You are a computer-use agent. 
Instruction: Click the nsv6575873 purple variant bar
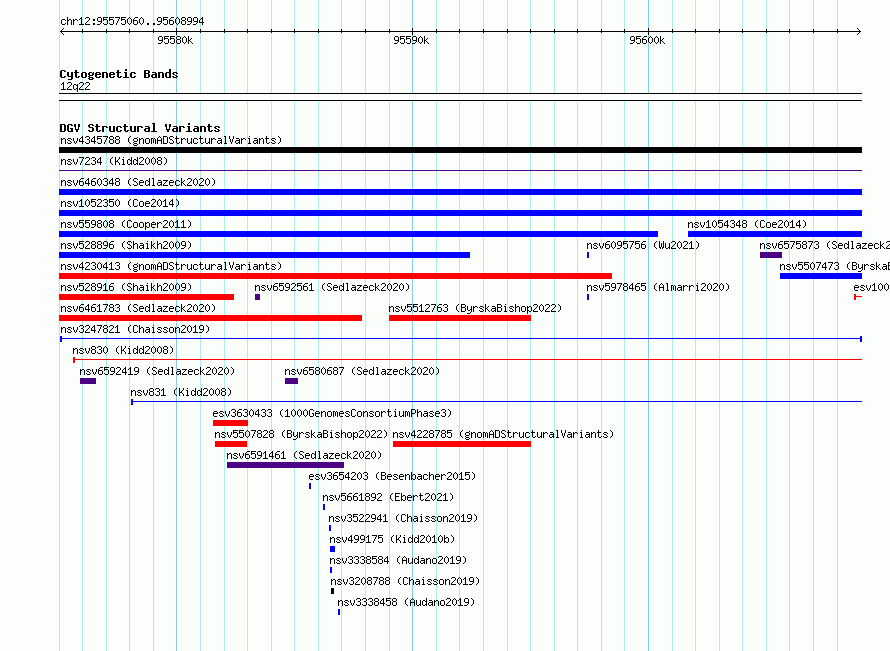click(771, 255)
